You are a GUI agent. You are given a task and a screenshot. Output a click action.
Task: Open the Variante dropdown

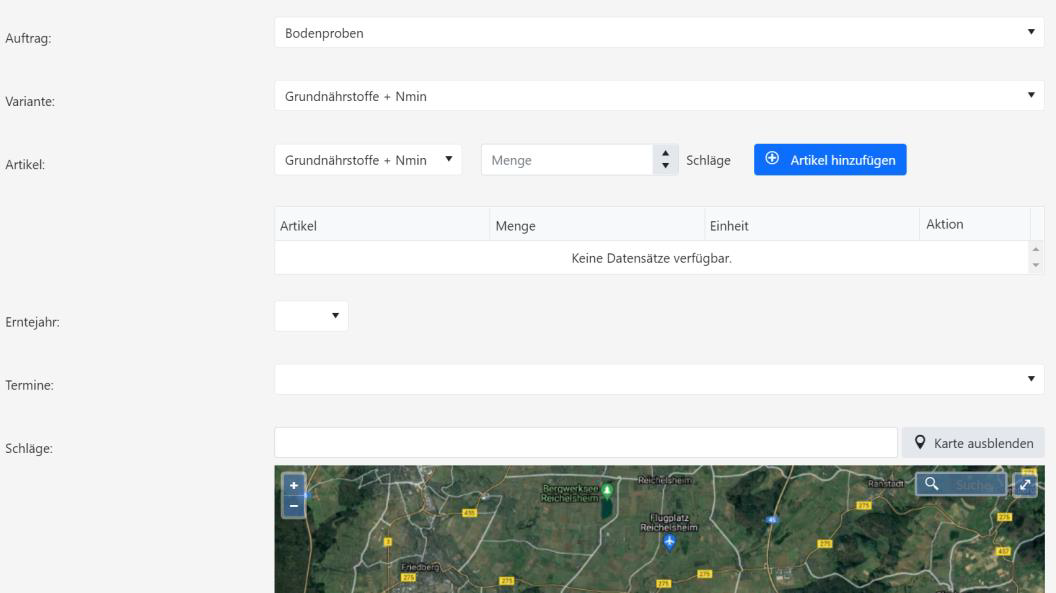(x=658, y=96)
